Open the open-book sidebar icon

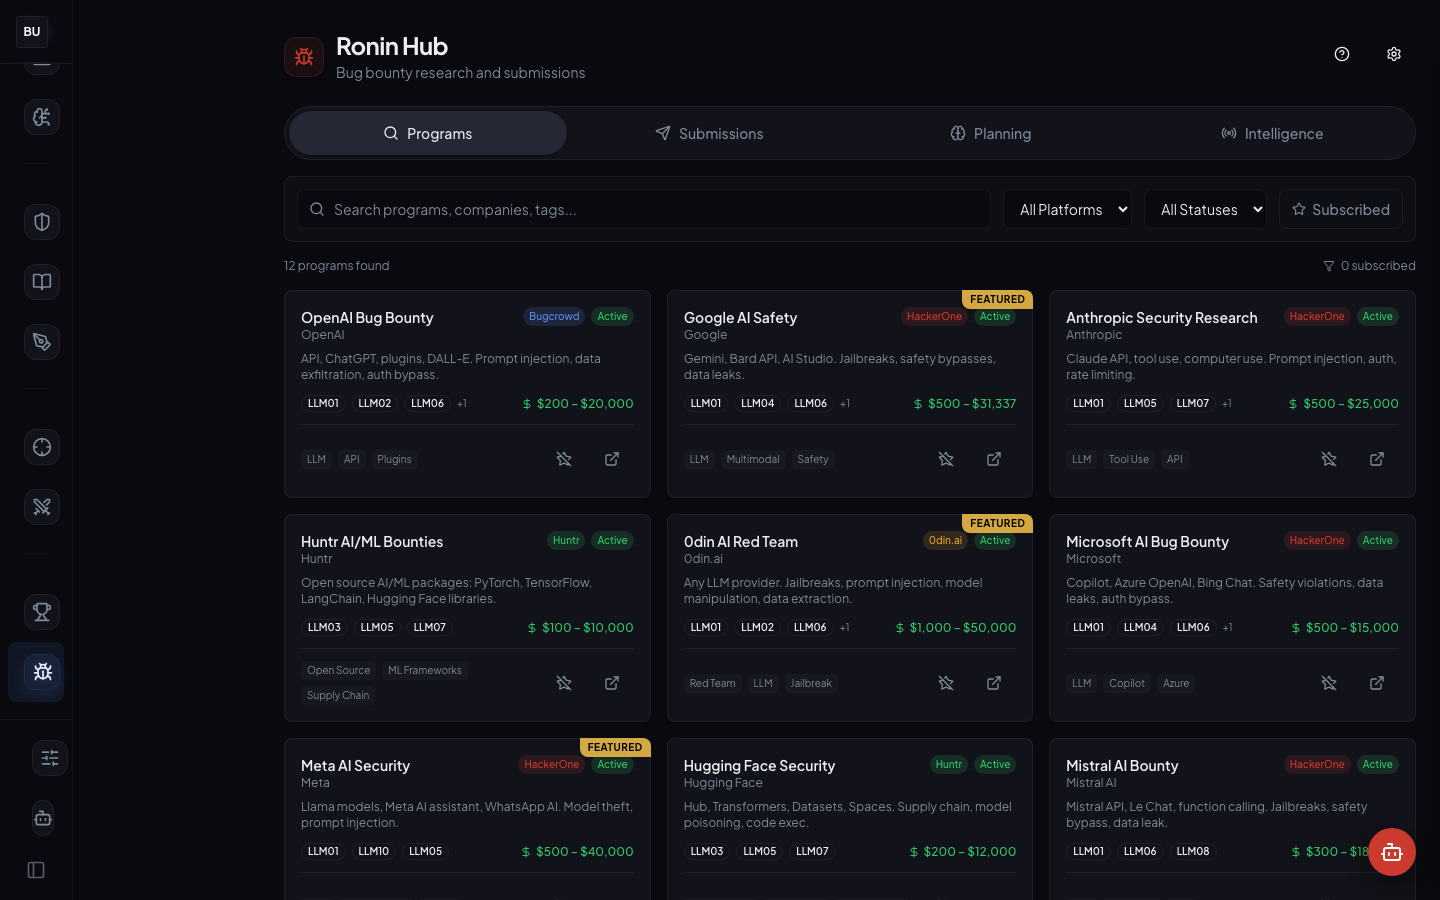point(42,282)
